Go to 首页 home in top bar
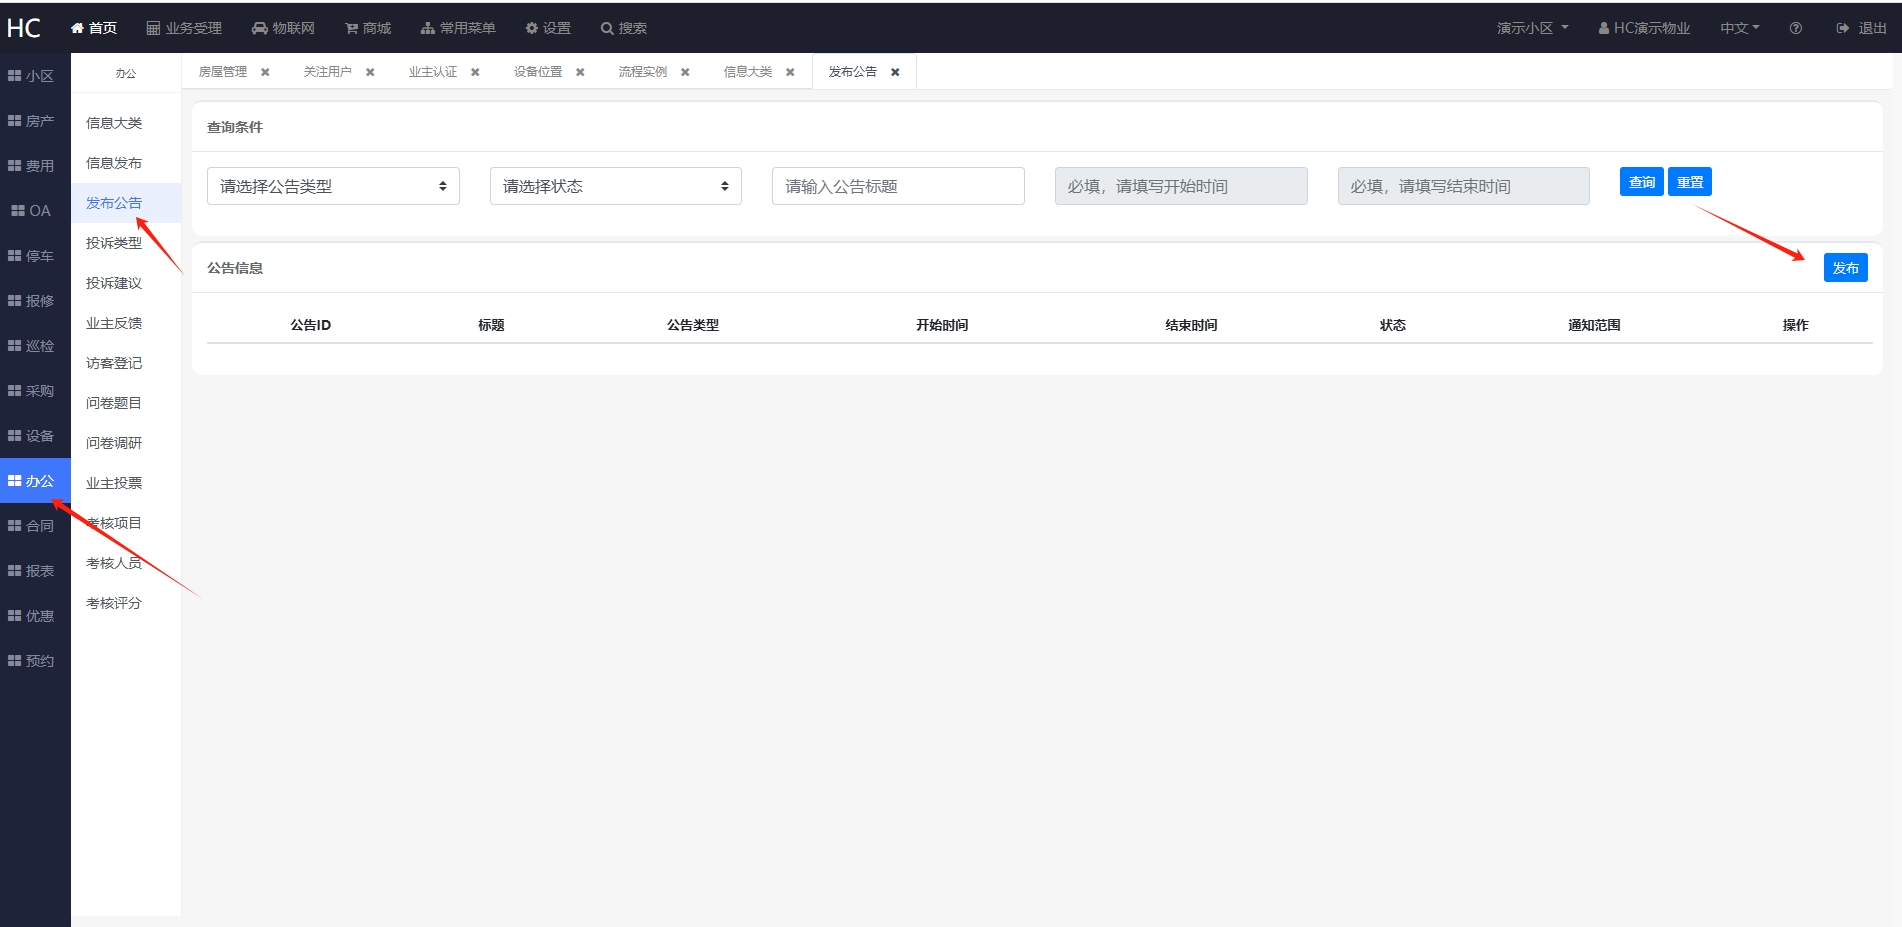Image resolution: width=1902 pixels, height=927 pixels. point(93,28)
